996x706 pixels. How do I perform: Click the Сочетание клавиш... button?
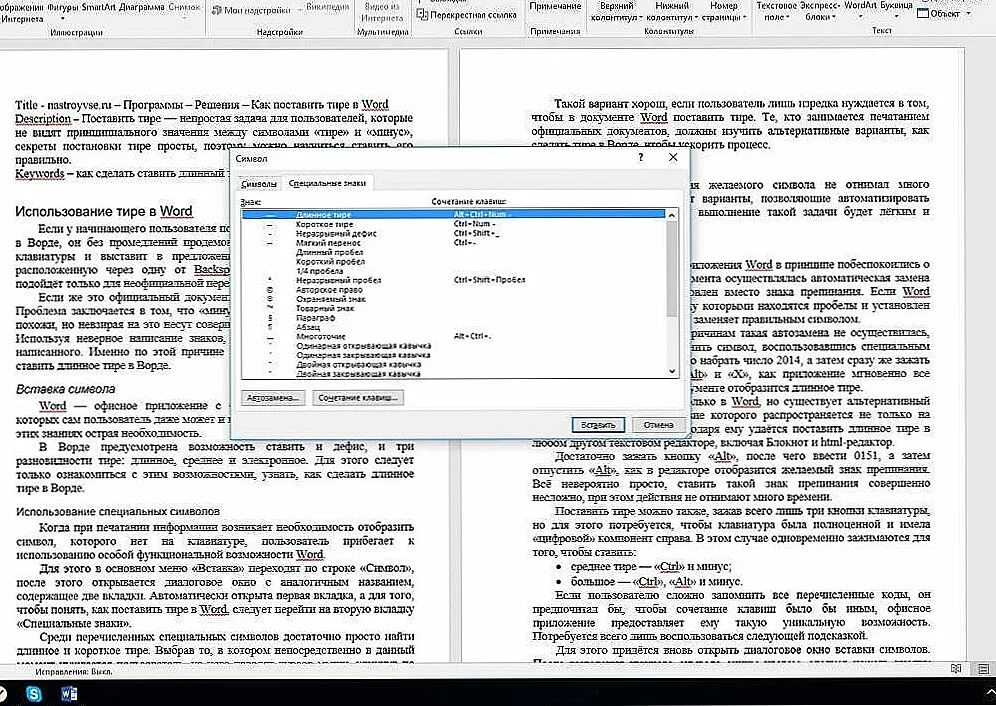coord(358,398)
